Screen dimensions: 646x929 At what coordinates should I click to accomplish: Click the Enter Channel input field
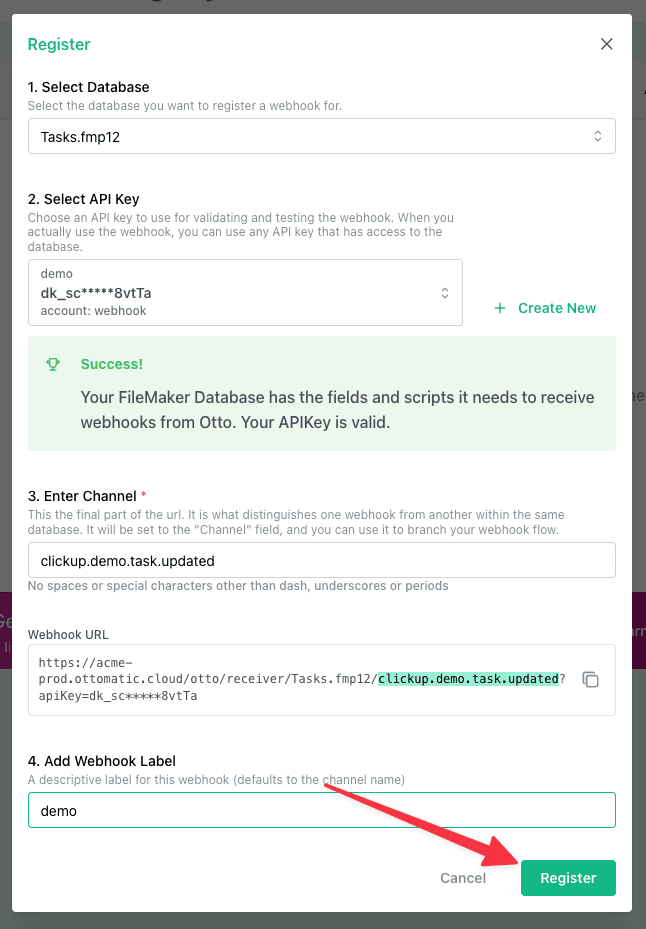pyautogui.click(x=321, y=559)
